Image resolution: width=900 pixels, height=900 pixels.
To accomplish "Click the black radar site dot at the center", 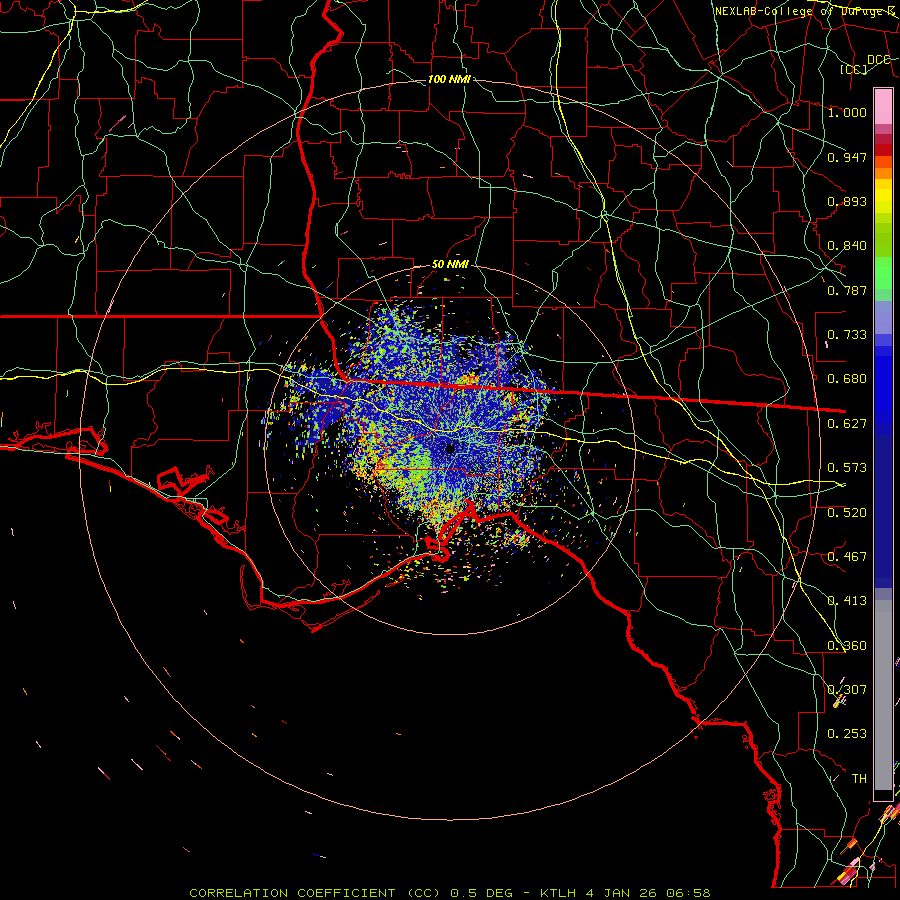I will click(x=450, y=448).
